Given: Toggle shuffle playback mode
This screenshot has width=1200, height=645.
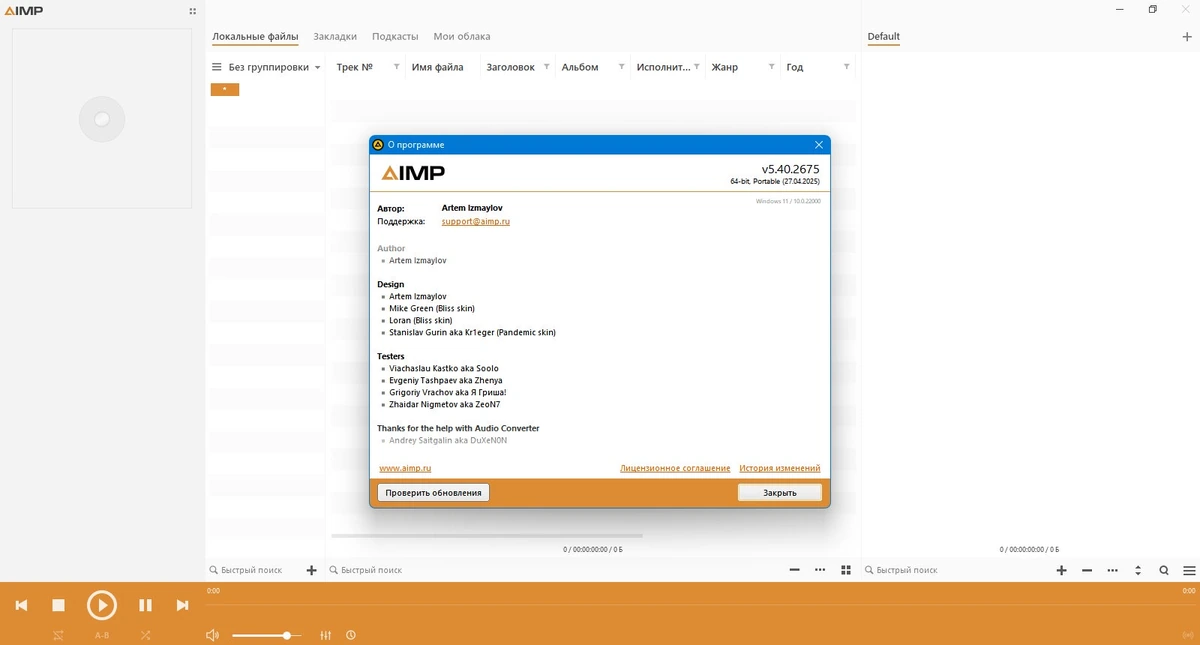Looking at the screenshot, I should 146,635.
